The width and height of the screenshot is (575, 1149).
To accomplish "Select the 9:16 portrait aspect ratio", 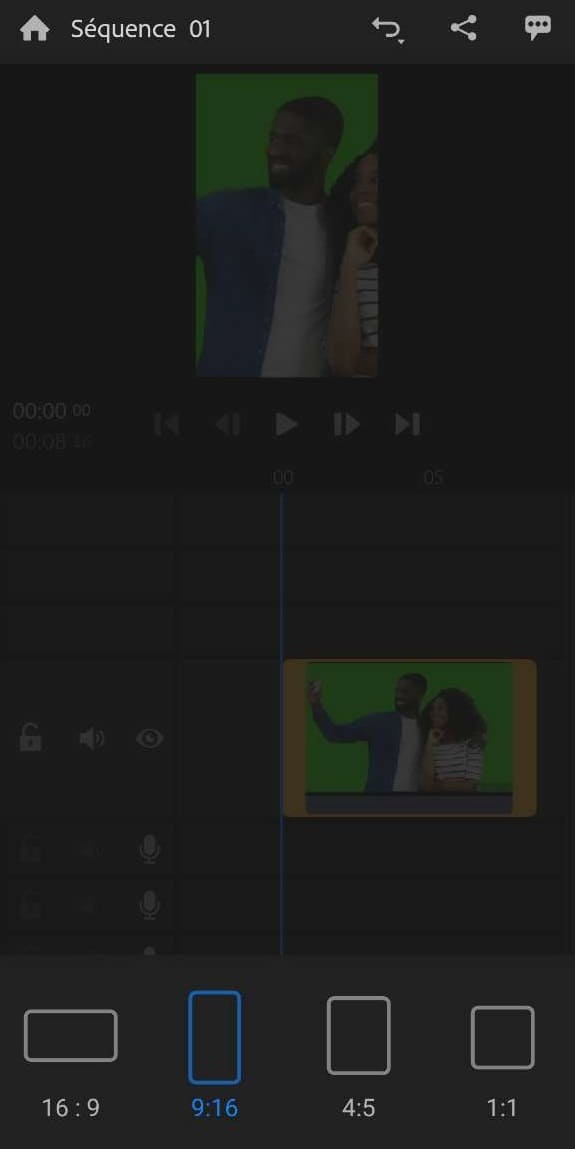I will [215, 1055].
